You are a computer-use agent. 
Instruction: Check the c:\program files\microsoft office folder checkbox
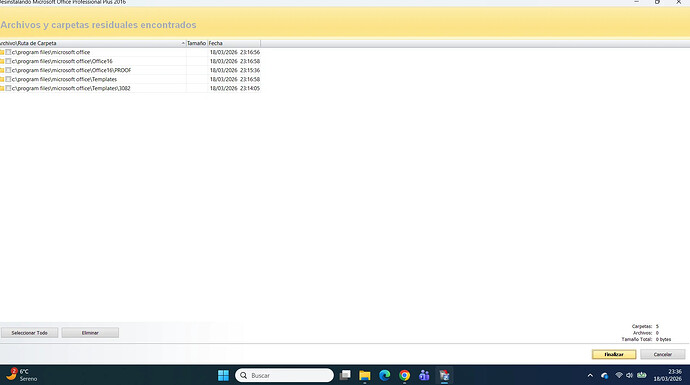tap(8, 52)
